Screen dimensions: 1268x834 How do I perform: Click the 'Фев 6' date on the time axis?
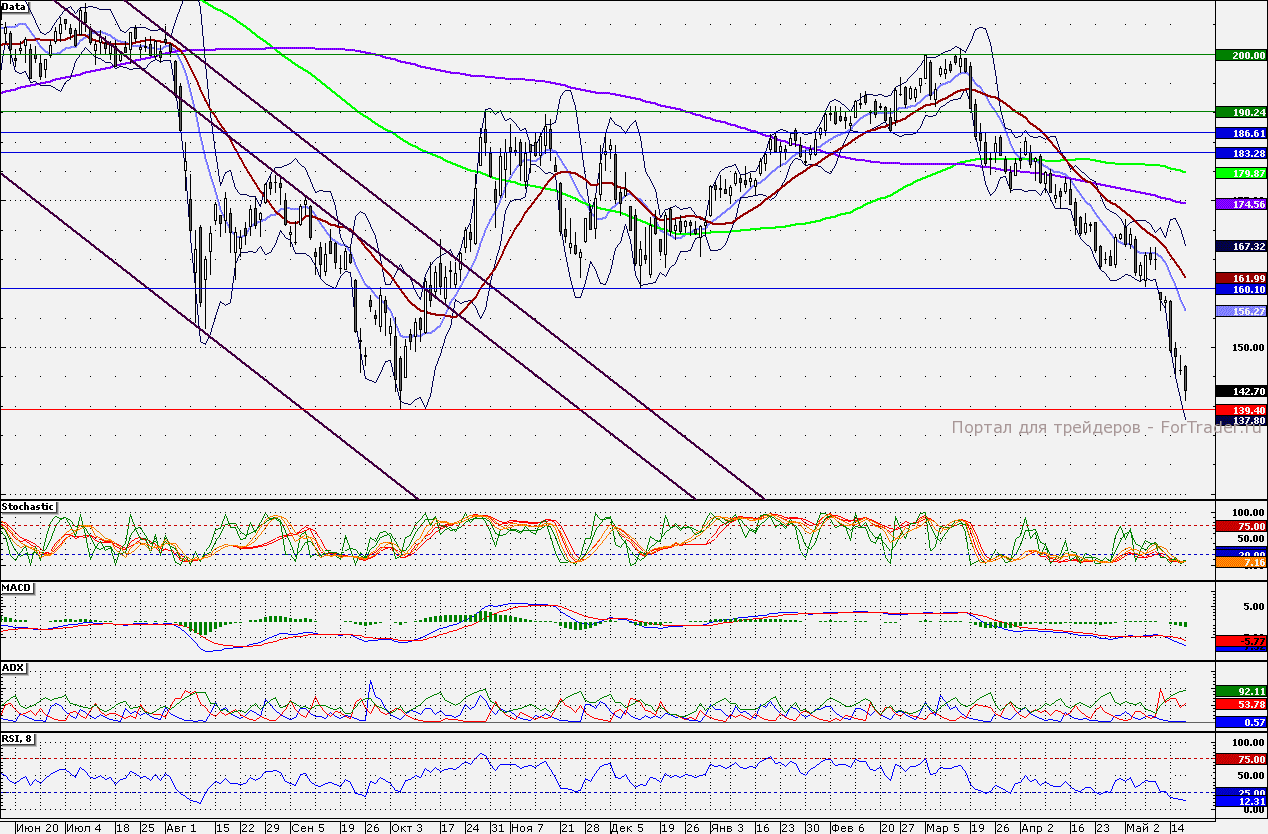tap(848, 828)
